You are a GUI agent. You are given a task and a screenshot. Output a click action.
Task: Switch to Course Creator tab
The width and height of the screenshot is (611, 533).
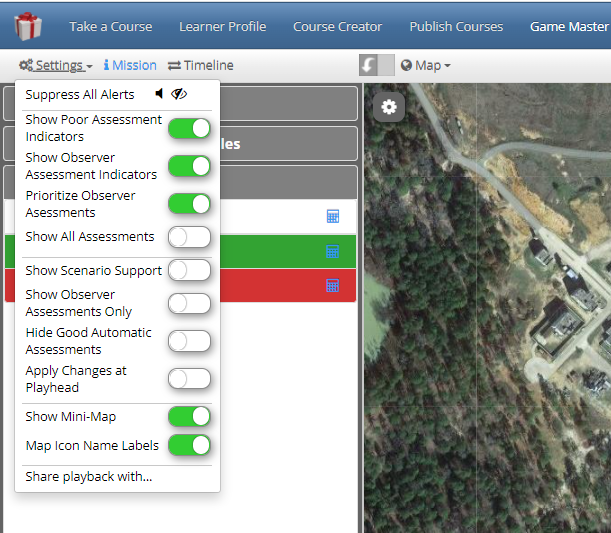pyautogui.click(x=337, y=26)
